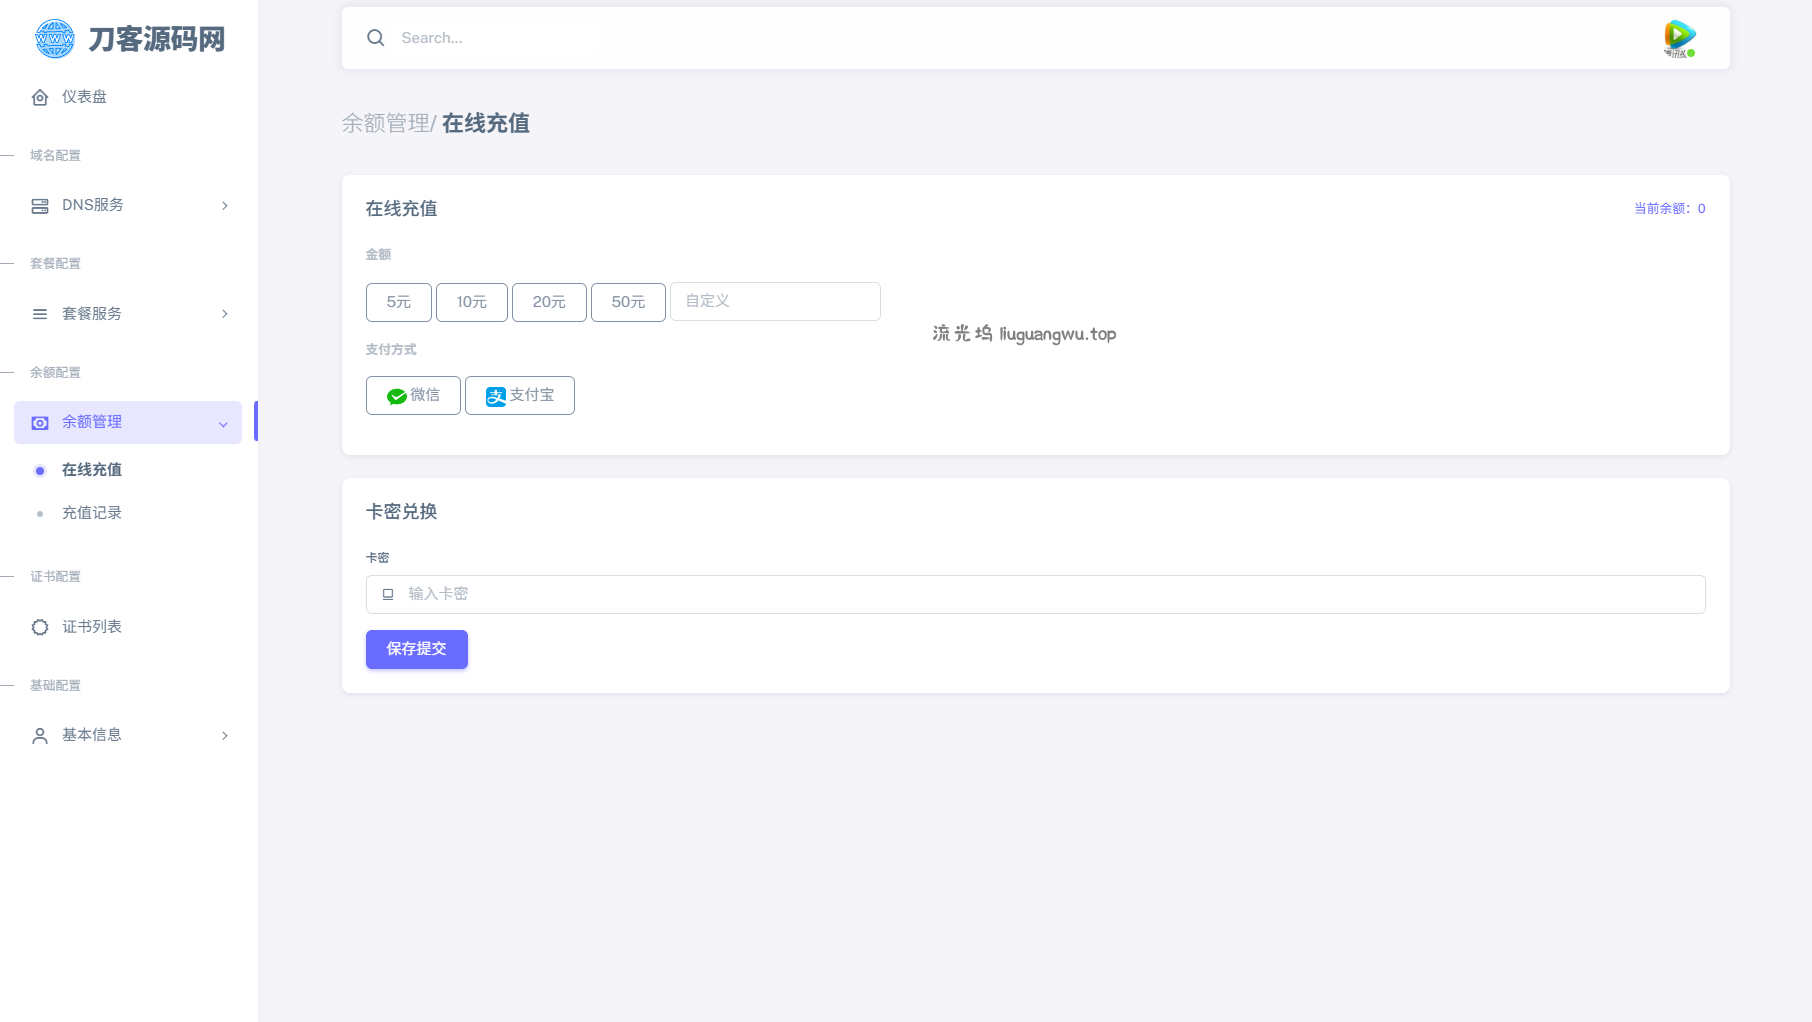
Task: Expand the DNS服务 submenu chevron
Action: point(225,206)
